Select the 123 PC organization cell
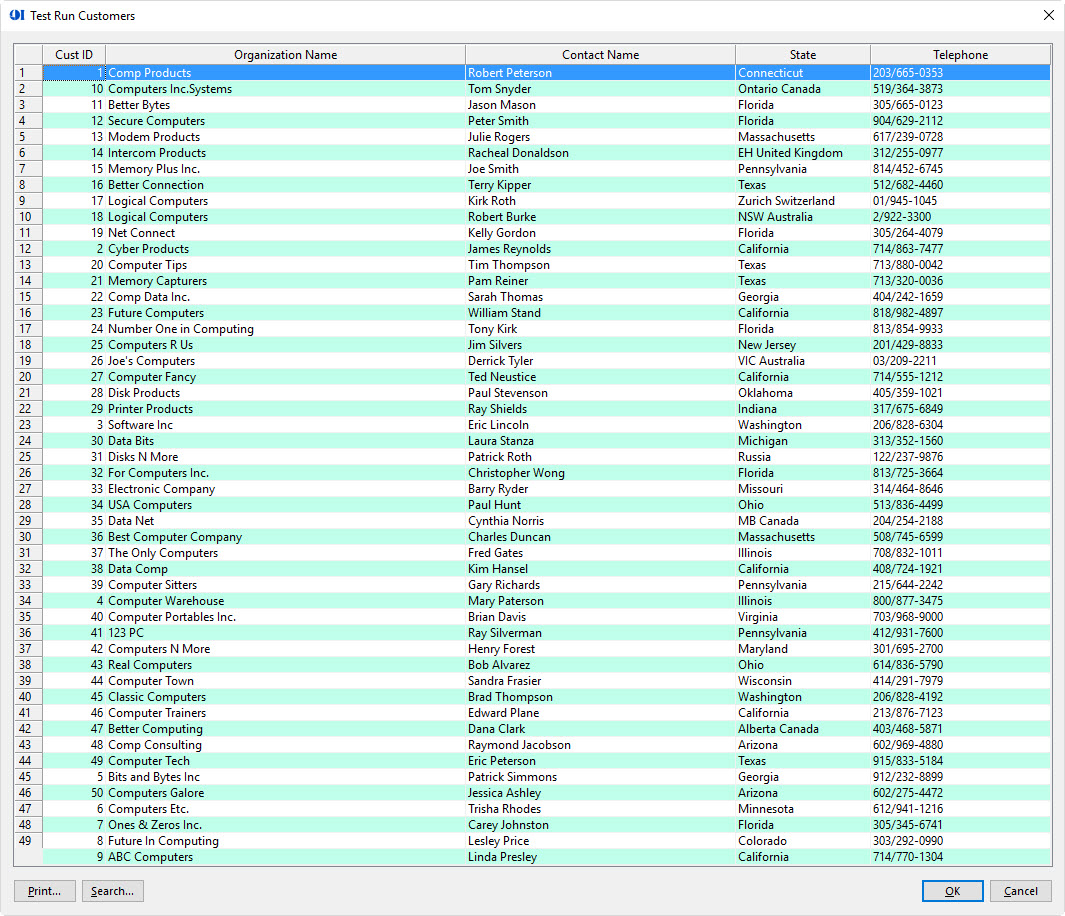The image size is (1065, 916). click(285, 633)
